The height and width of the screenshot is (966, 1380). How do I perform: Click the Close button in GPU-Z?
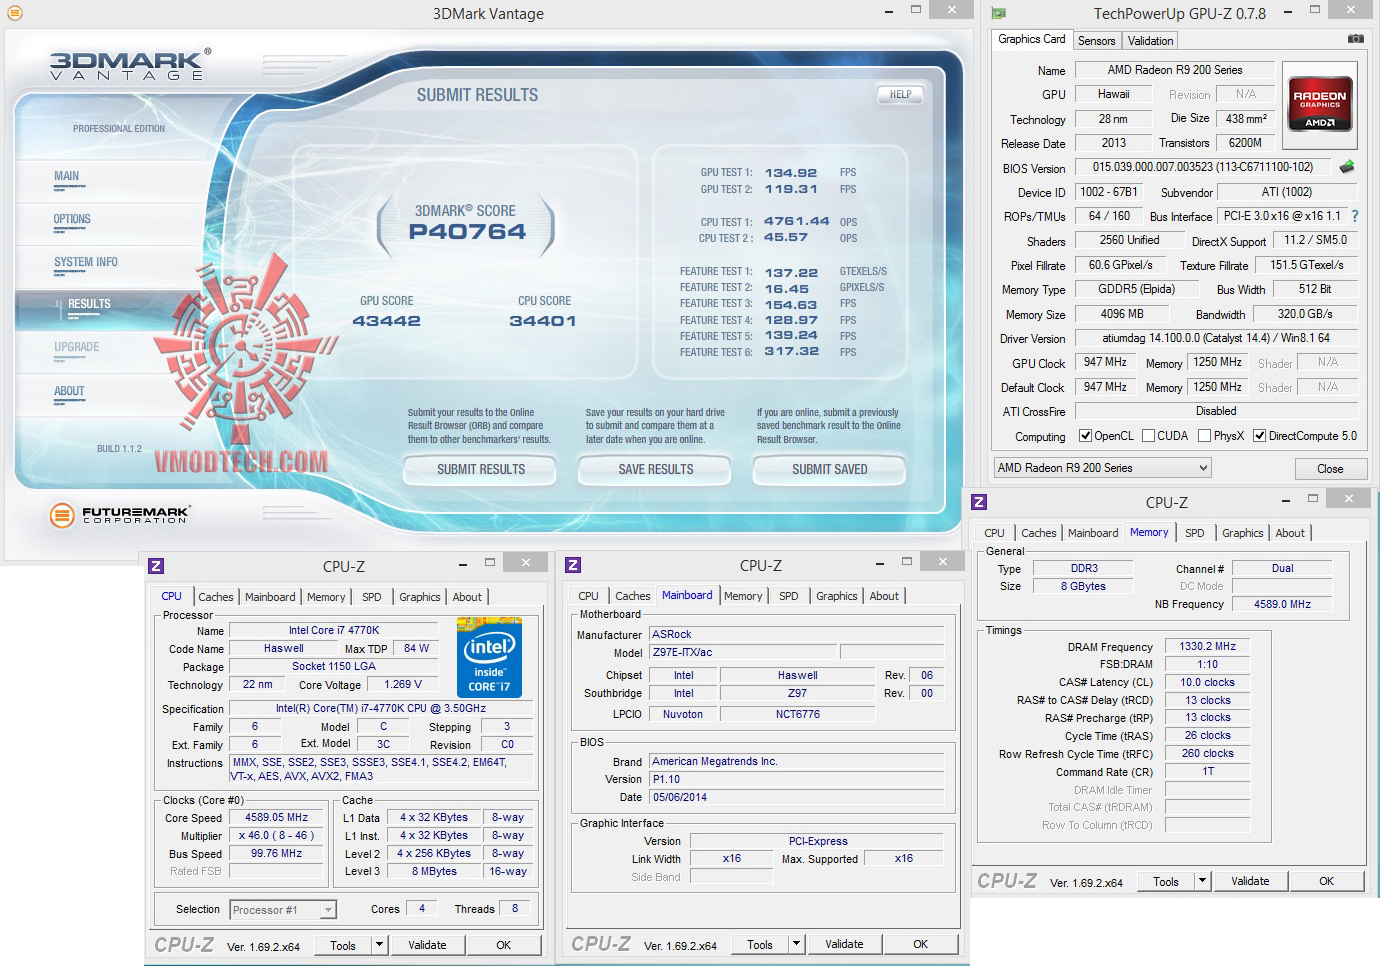pyautogui.click(x=1330, y=469)
